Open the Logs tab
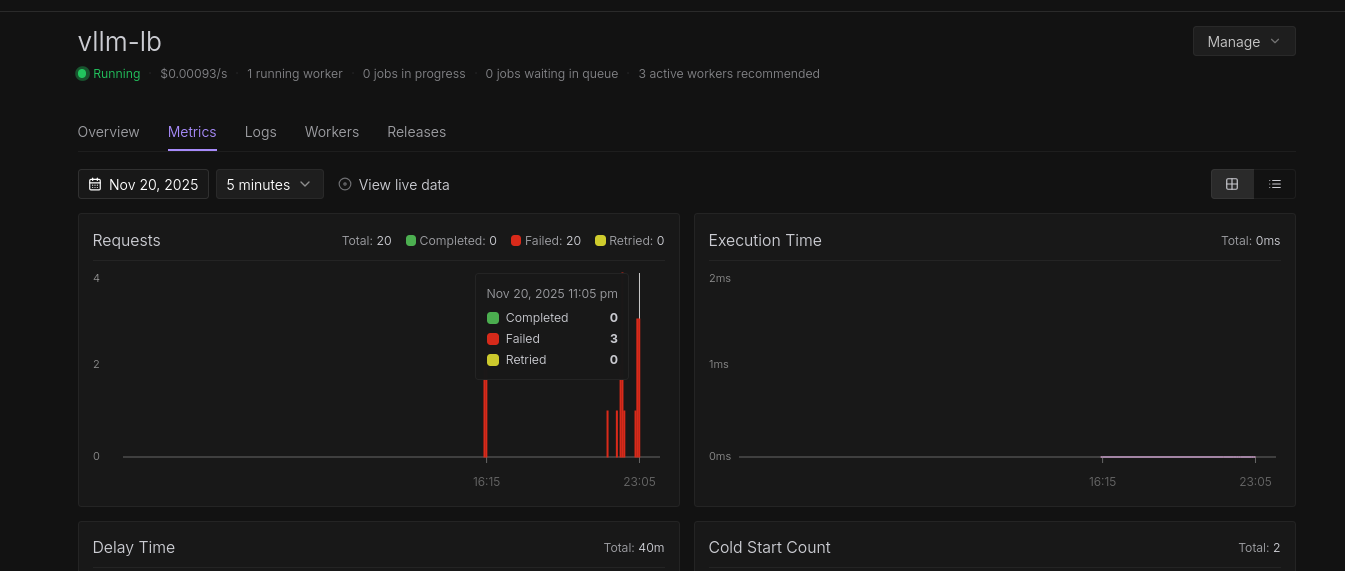Image resolution: width=1345 pixels, height=571 pixels. coord(260,132)
